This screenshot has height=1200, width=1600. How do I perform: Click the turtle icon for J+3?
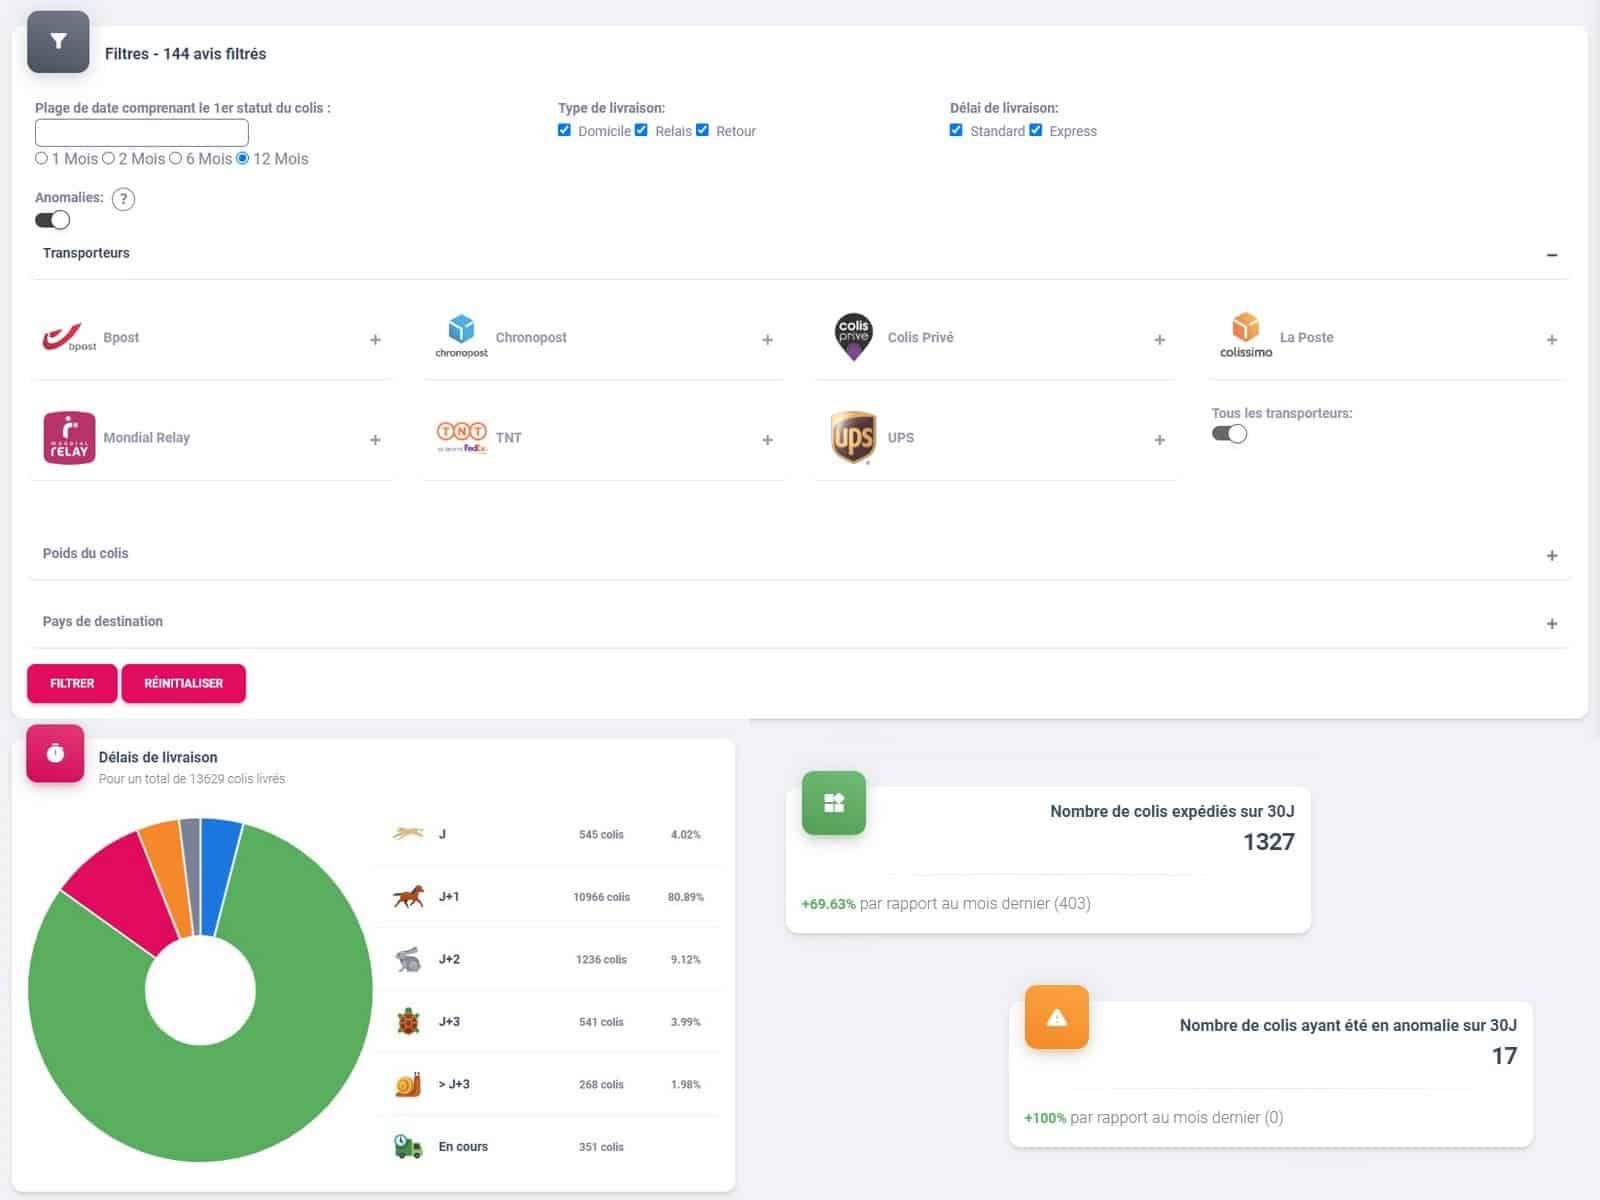tap(408, 1021)
